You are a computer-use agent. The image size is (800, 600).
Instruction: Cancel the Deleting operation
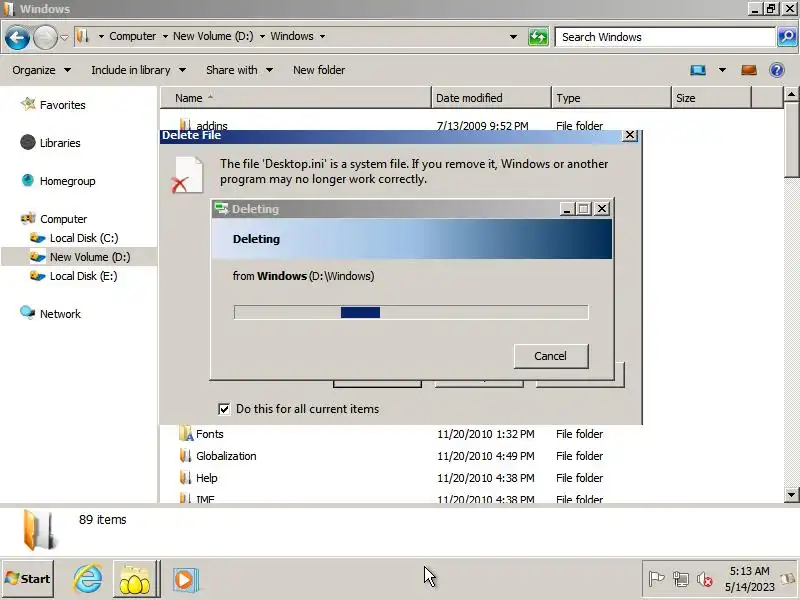click(x=551, y=356)
